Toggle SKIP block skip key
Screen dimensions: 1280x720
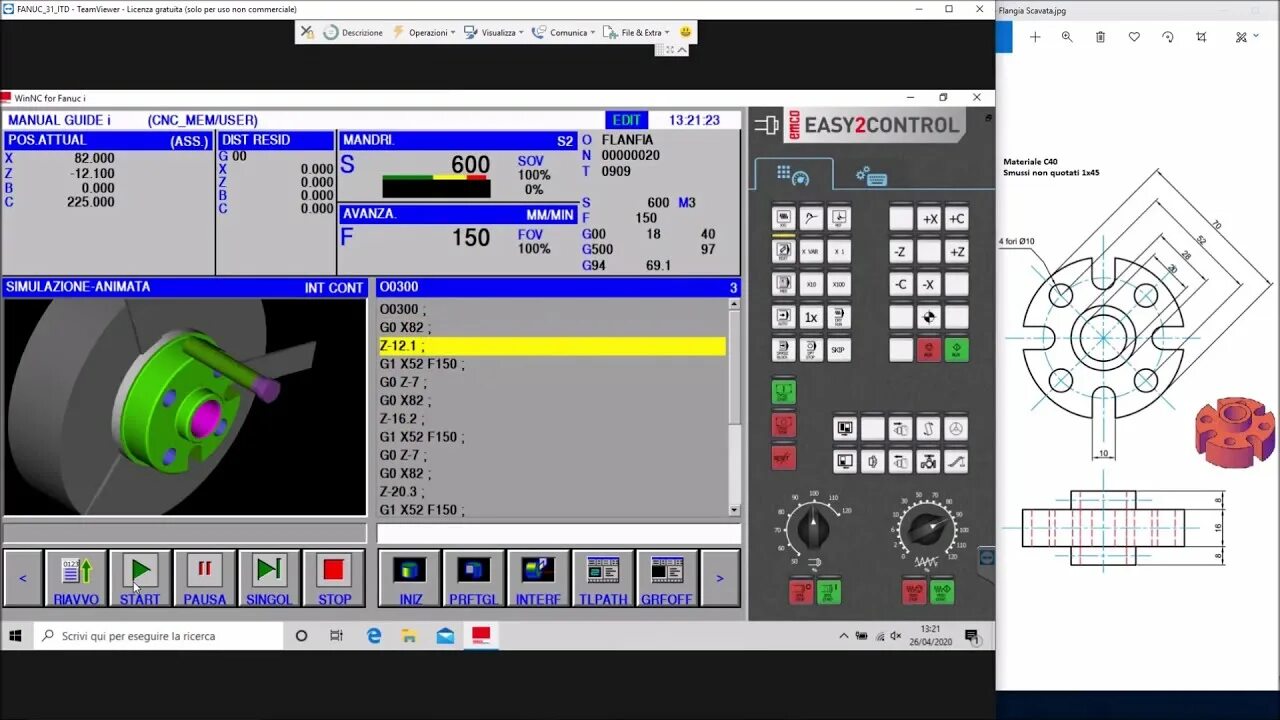(x=839, y=350)
